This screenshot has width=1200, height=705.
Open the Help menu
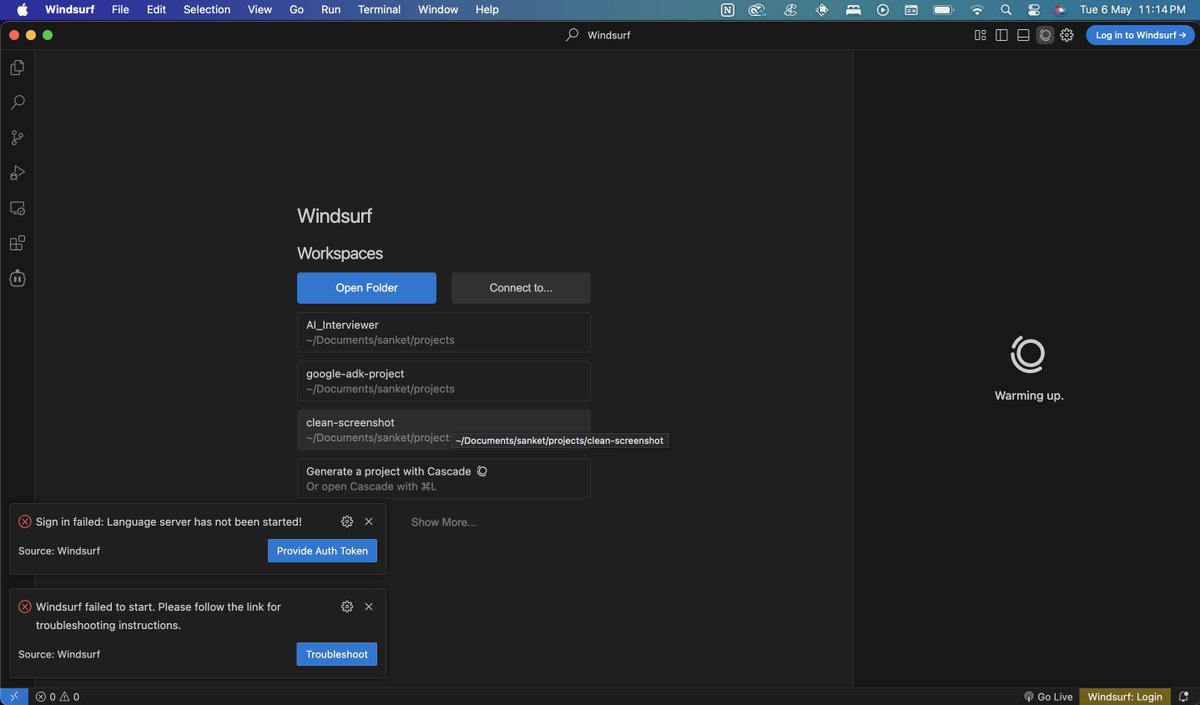(487, 10)
